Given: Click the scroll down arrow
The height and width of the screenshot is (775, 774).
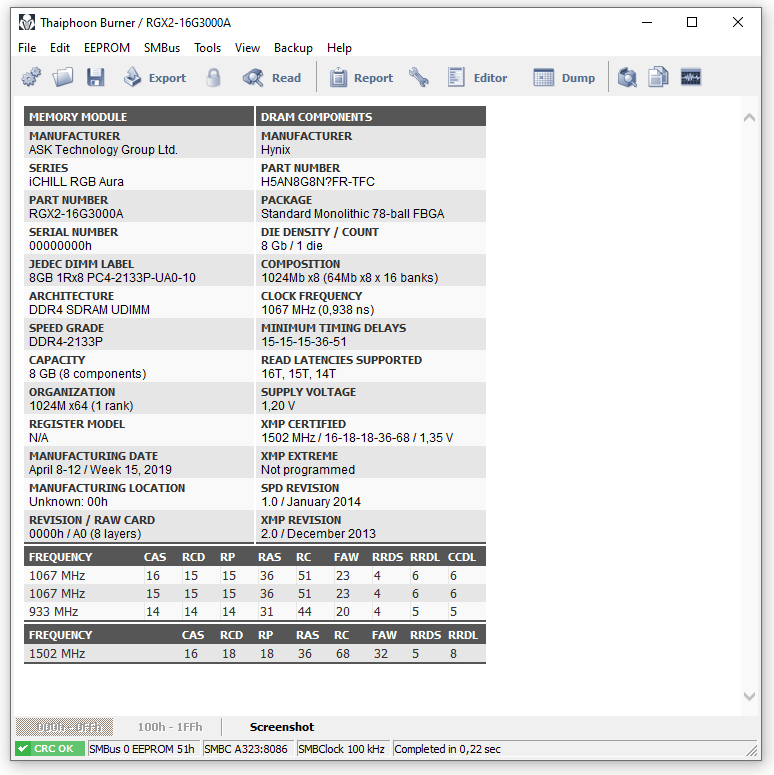Looking at the screenshot, I should (x=749, y=696).
